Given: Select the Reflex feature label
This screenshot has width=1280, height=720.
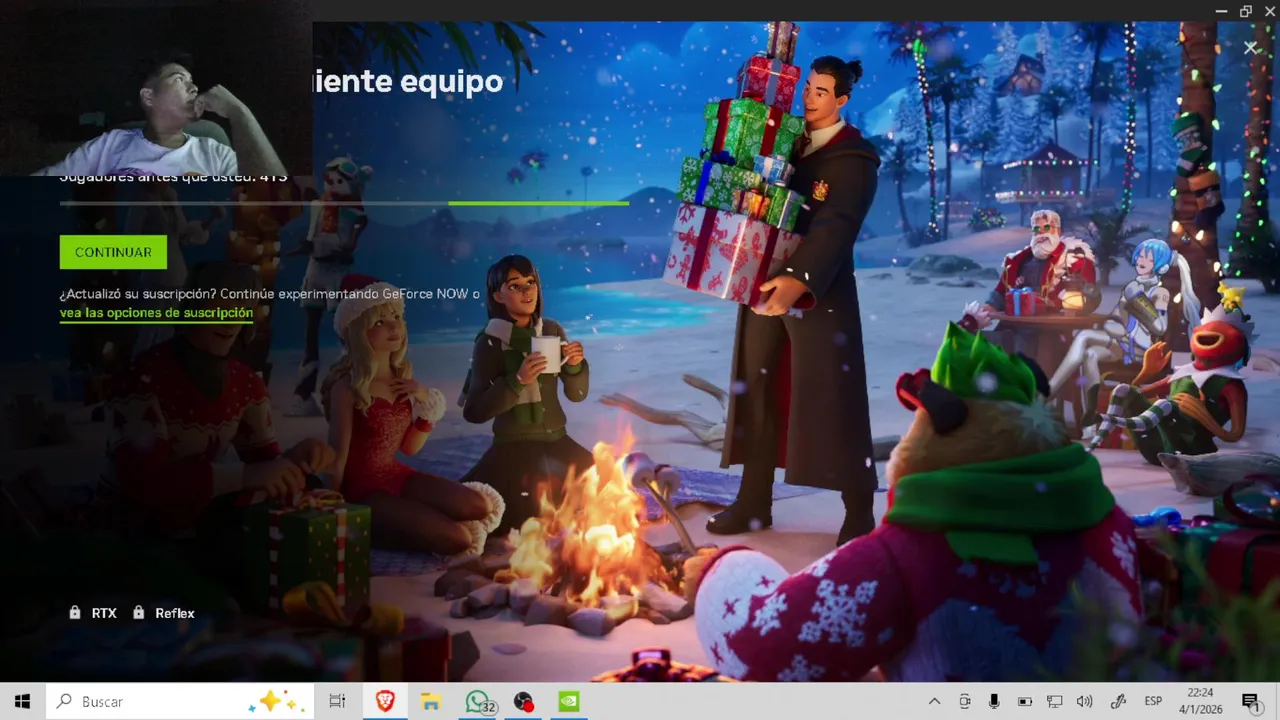Looking at the screenshot, I should [x=175, y=613].
